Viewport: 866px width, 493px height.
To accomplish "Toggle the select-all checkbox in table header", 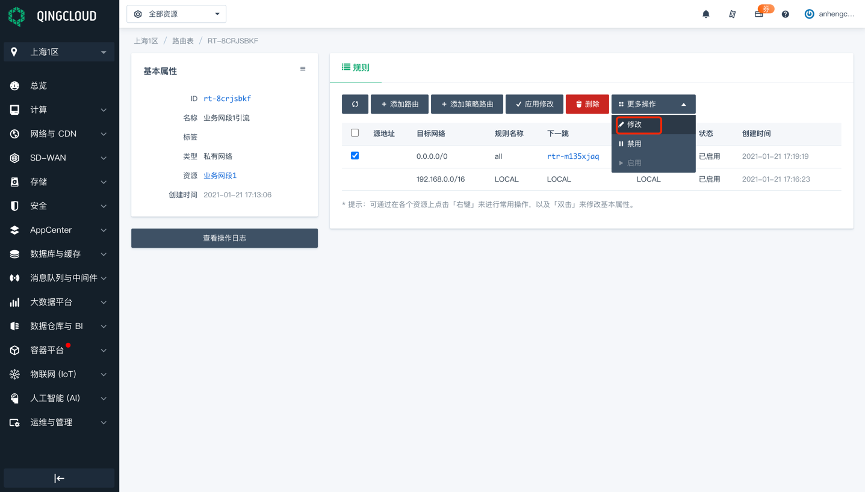I will pos(355,133).
